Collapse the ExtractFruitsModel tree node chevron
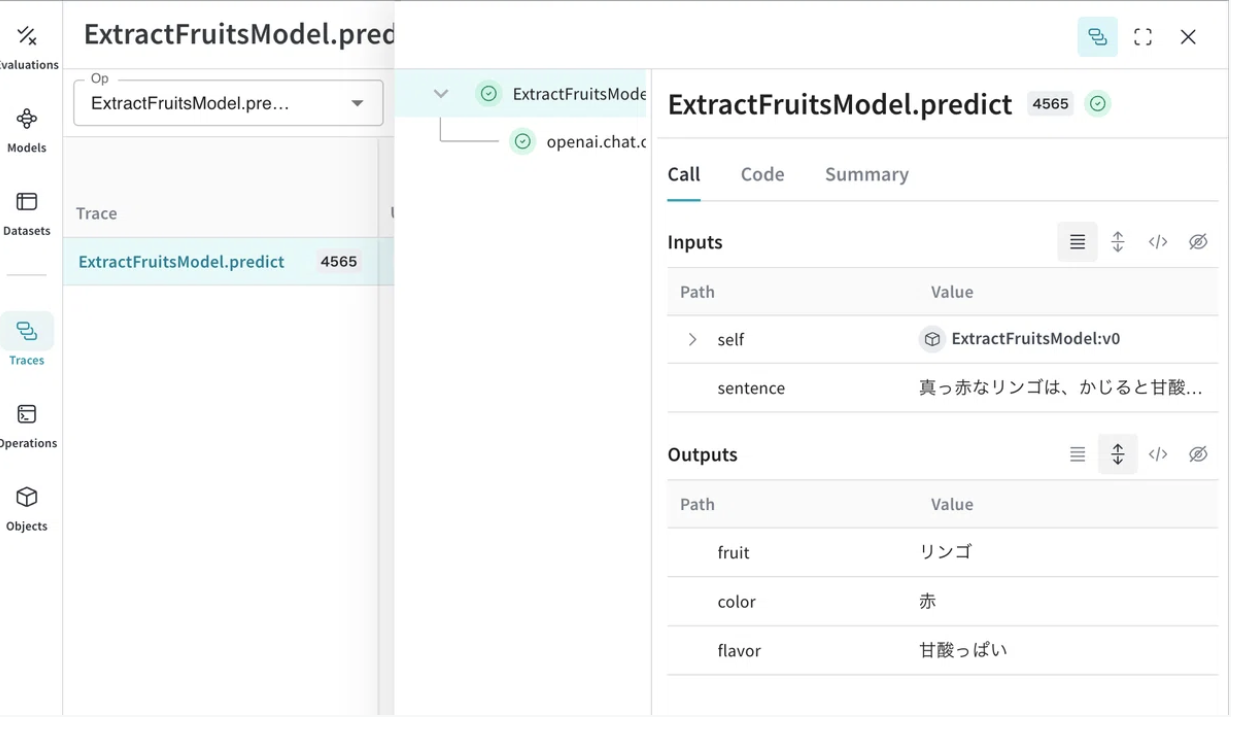The width and height of the screenshot is (1234, 746). coord(440,94)
